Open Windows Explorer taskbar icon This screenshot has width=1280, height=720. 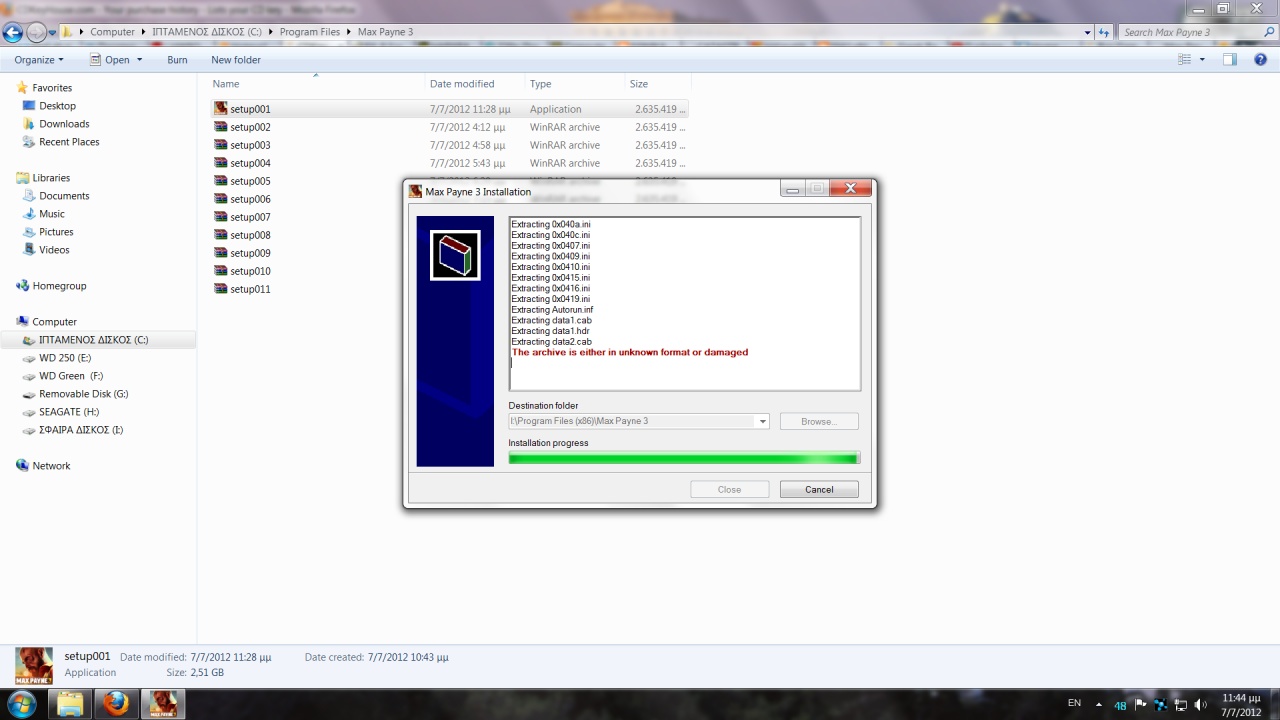click(x=69, y=704)
